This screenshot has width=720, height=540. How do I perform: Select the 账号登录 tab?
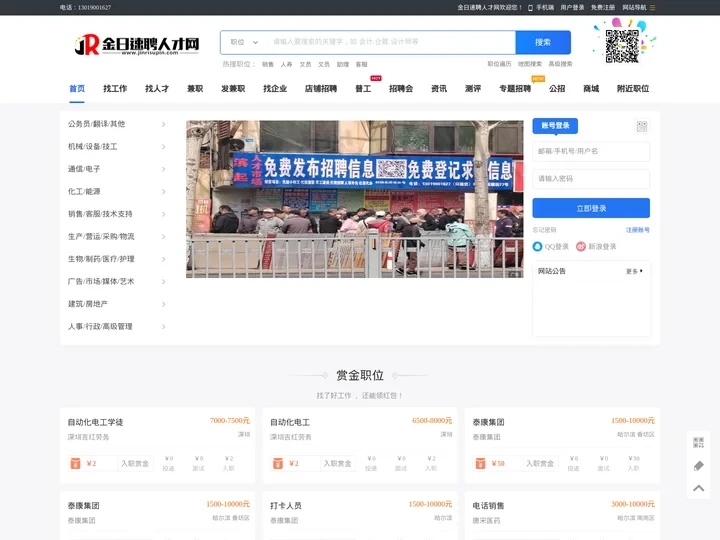555,126
